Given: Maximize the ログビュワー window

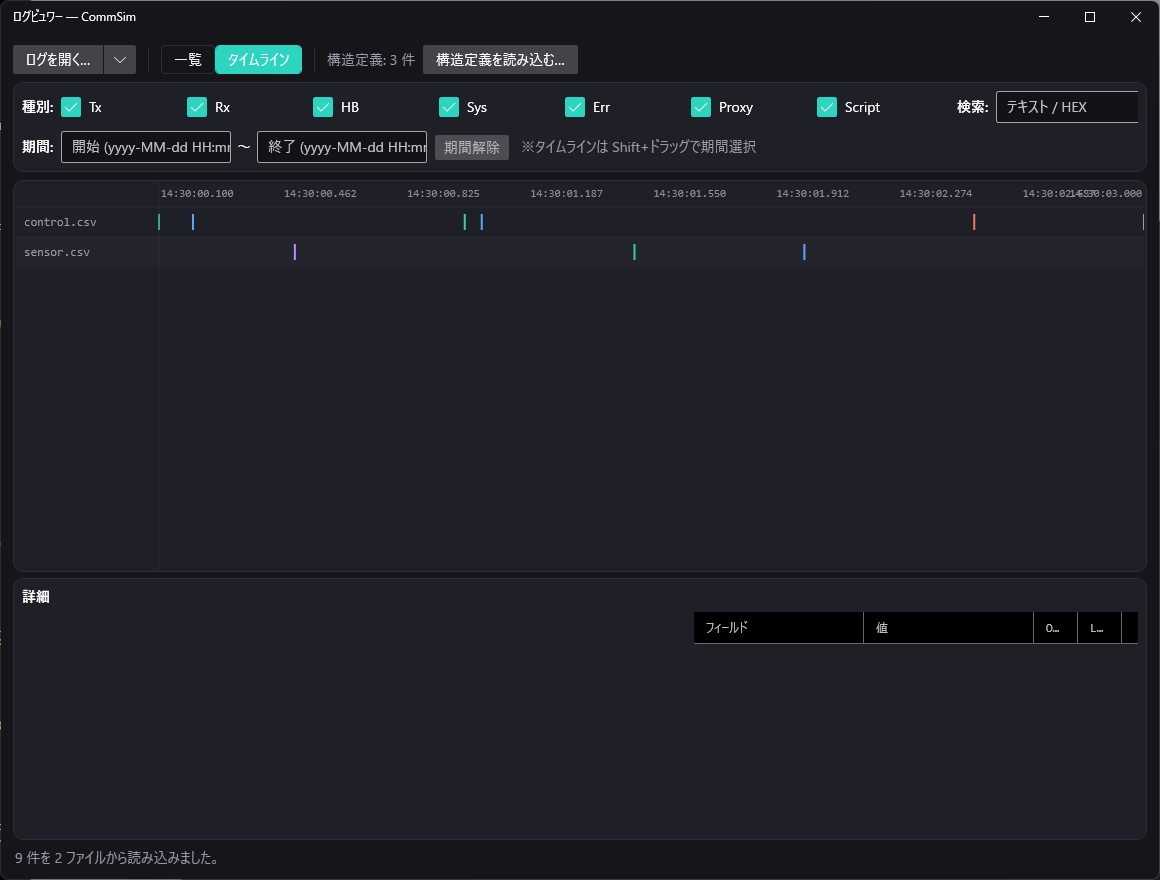Looking at the screenshot, I should [x=1090, y=17].
